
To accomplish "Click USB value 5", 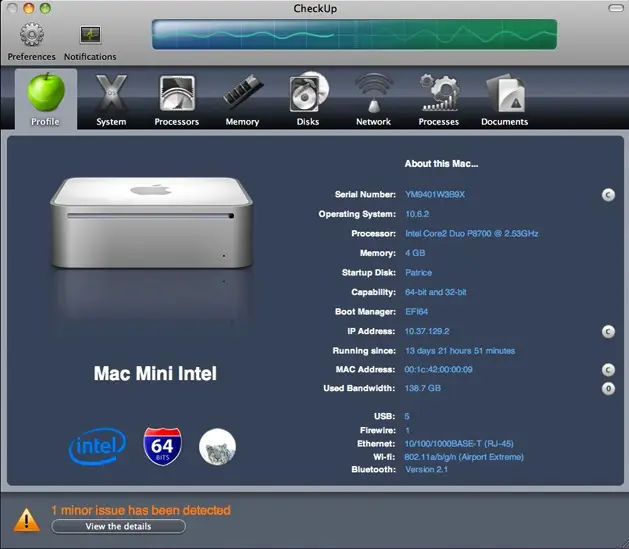I will 407,416.
